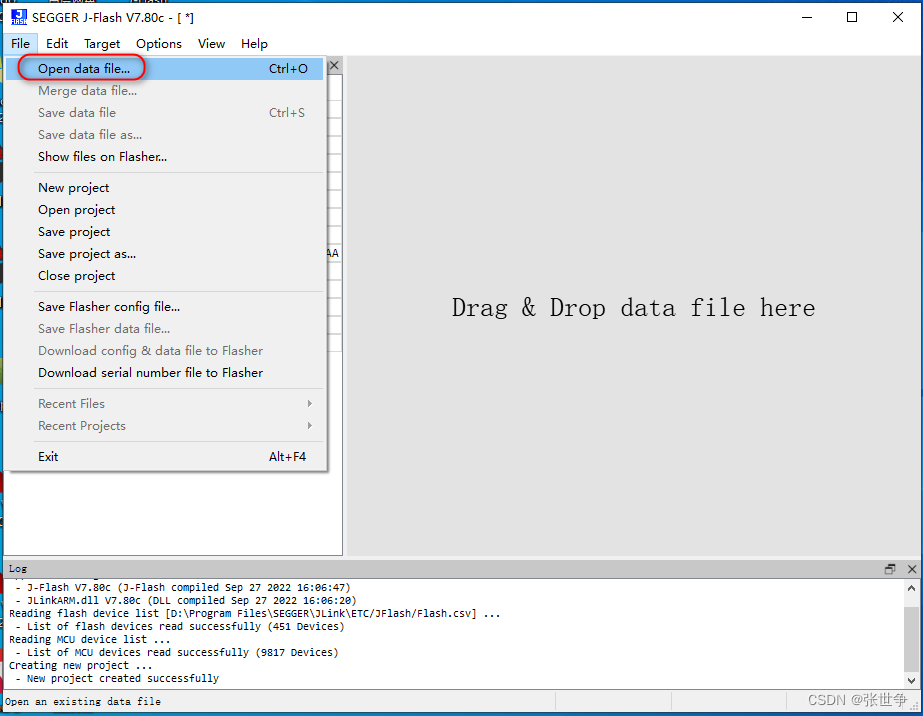This screenshot has height=716, width=923.
Task: Open the Options menu
Action: [x=159, y=44]
